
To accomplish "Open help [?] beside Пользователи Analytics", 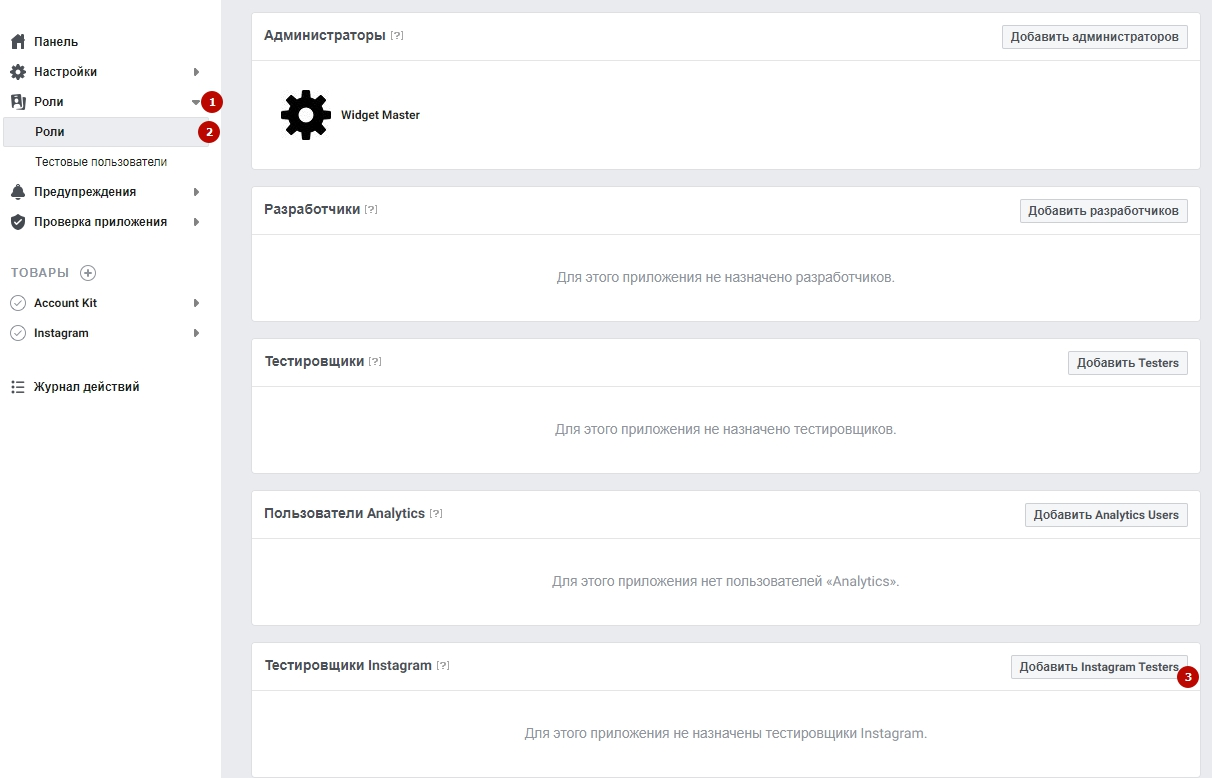I will pos(436,513).
